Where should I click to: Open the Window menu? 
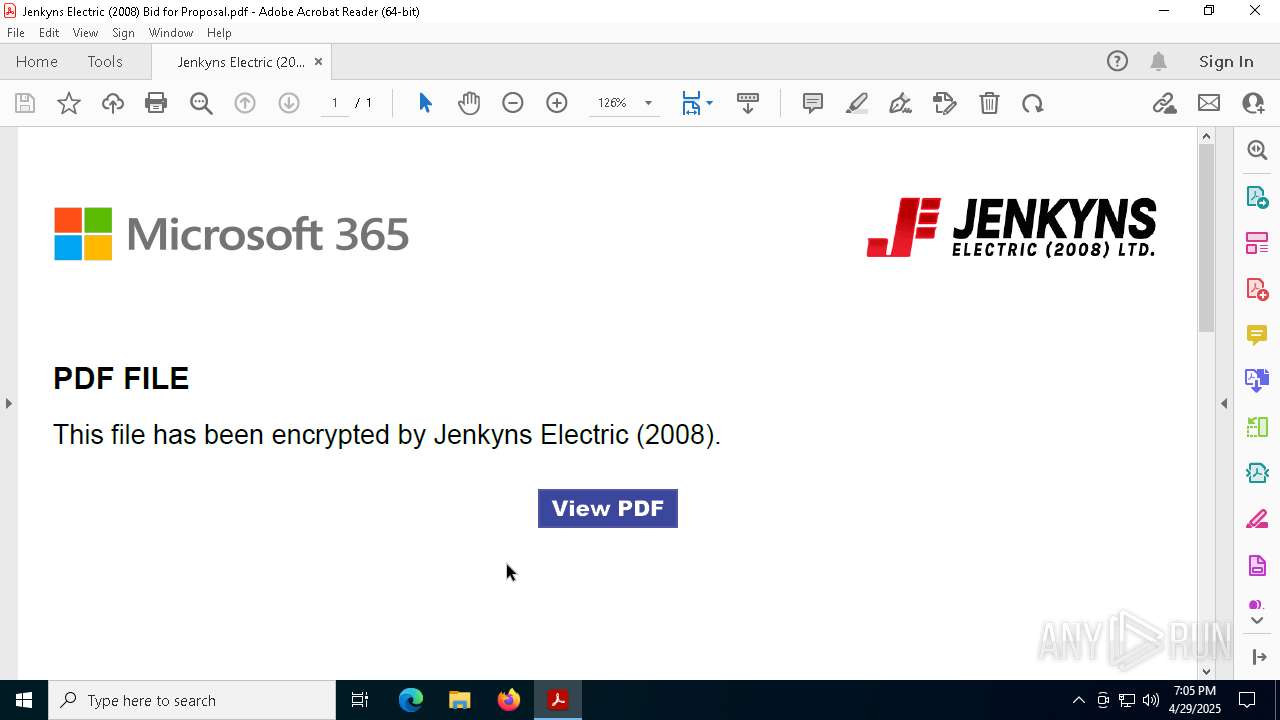point(171,32)
